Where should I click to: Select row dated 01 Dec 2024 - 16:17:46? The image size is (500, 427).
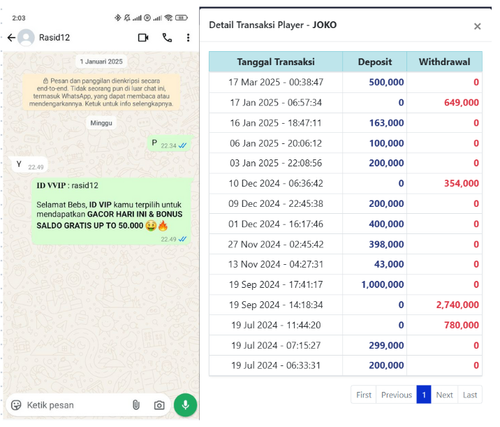[346, 224]
